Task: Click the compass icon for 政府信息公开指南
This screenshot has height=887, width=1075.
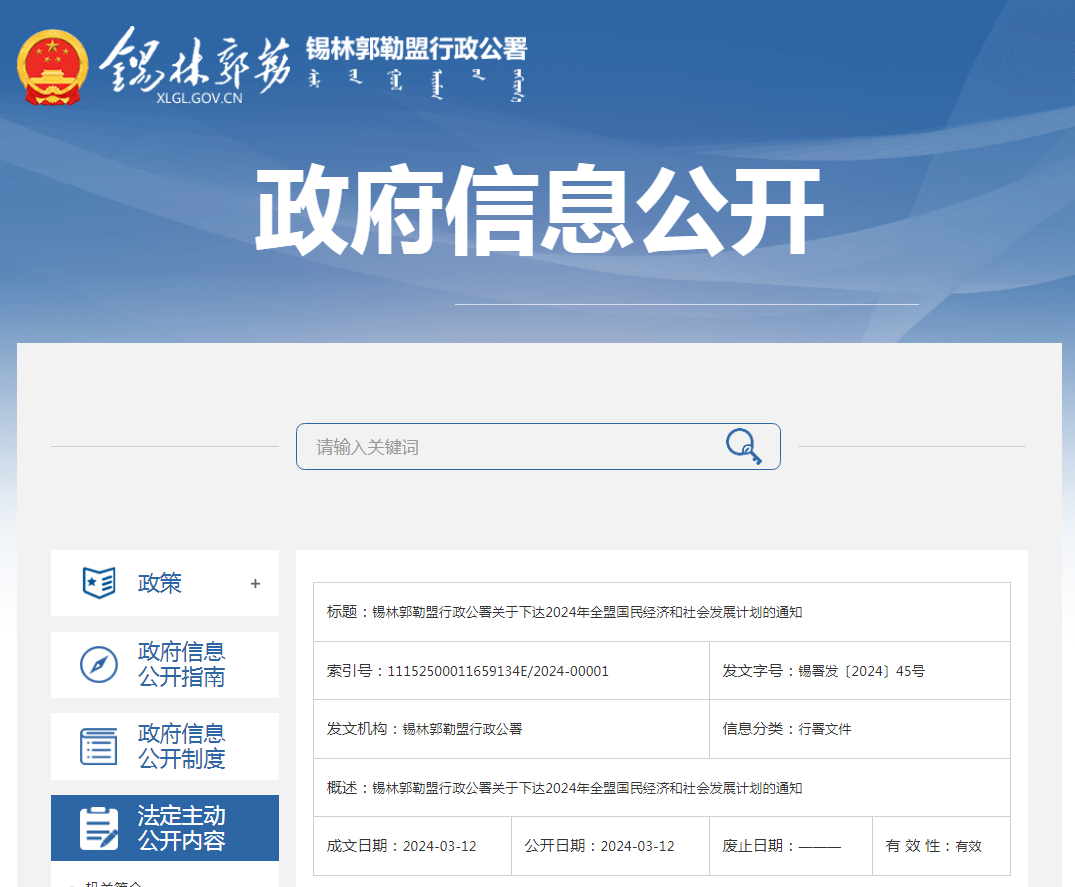Action: [99, 664]
